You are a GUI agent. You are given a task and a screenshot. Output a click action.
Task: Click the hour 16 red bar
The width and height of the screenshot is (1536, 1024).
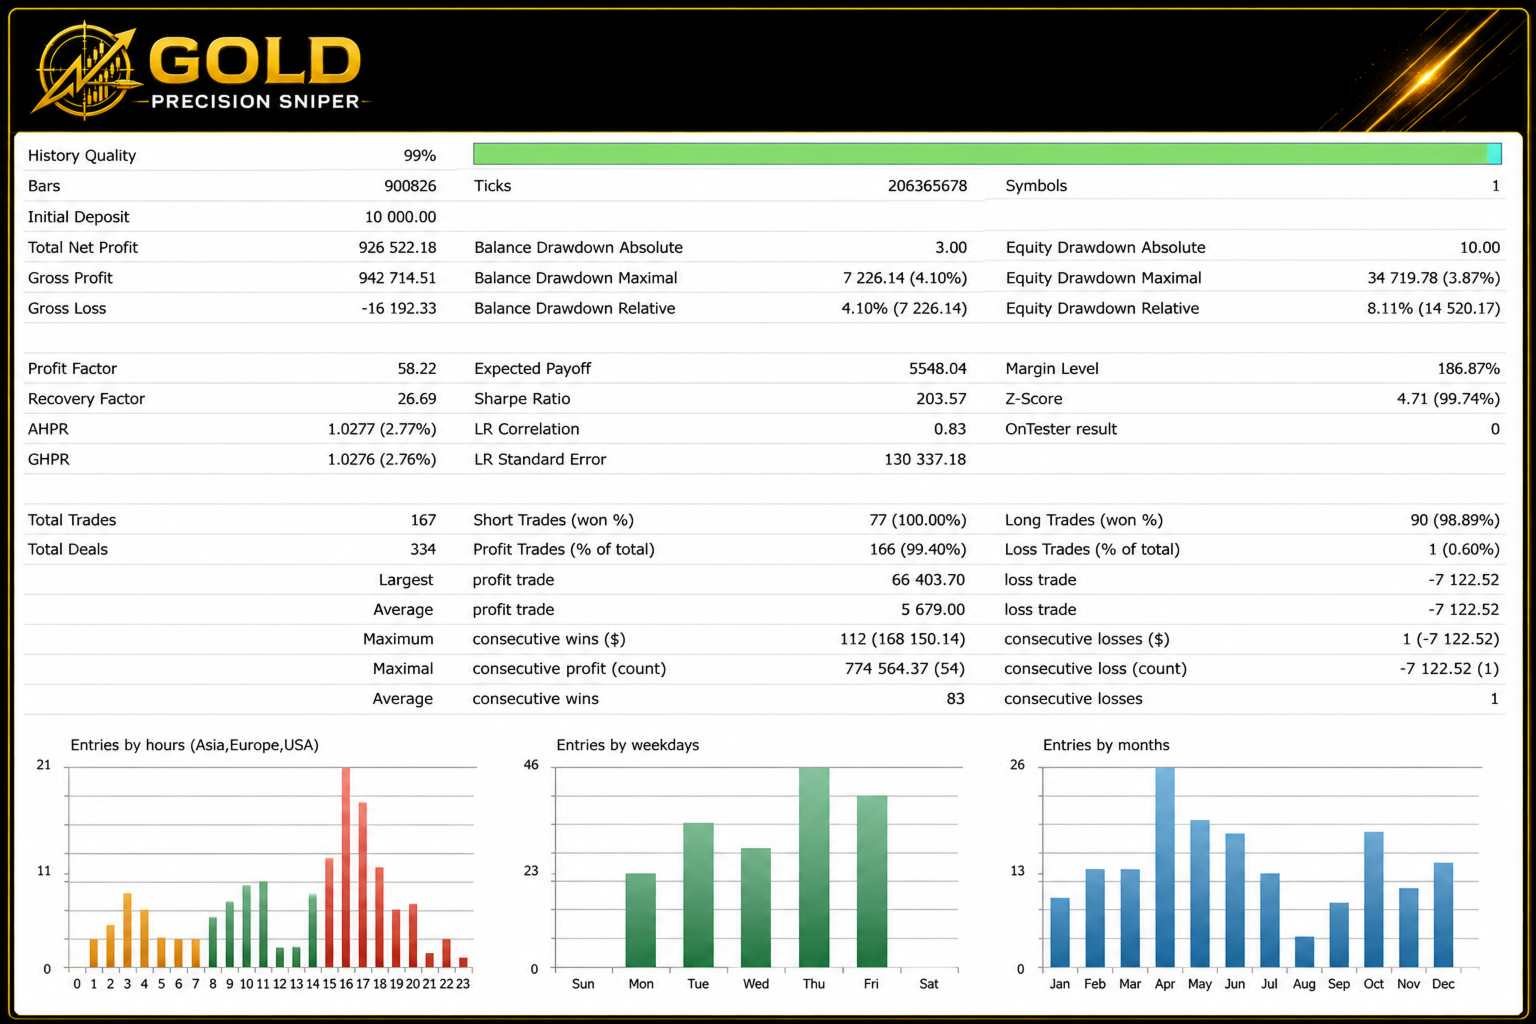pos(346,867)
